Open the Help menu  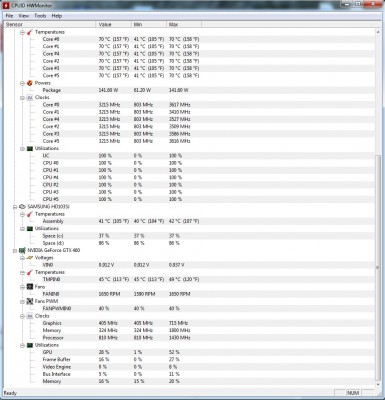57,16
